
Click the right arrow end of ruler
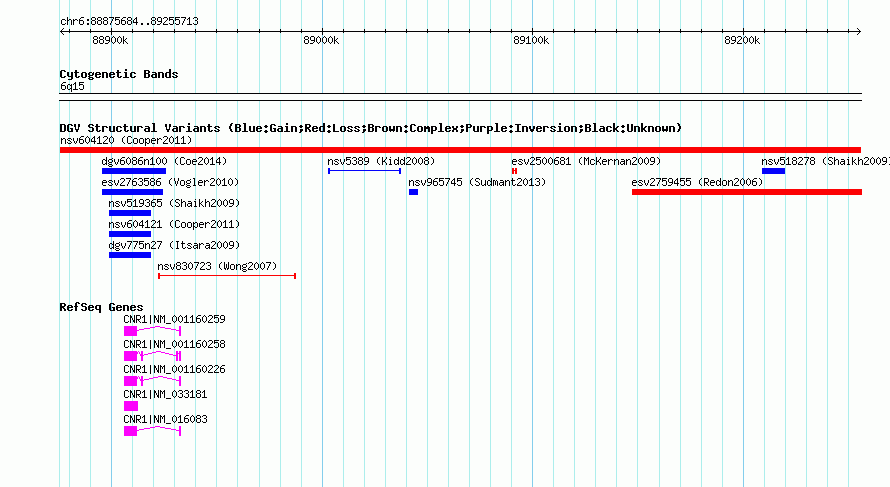[858, 32]
